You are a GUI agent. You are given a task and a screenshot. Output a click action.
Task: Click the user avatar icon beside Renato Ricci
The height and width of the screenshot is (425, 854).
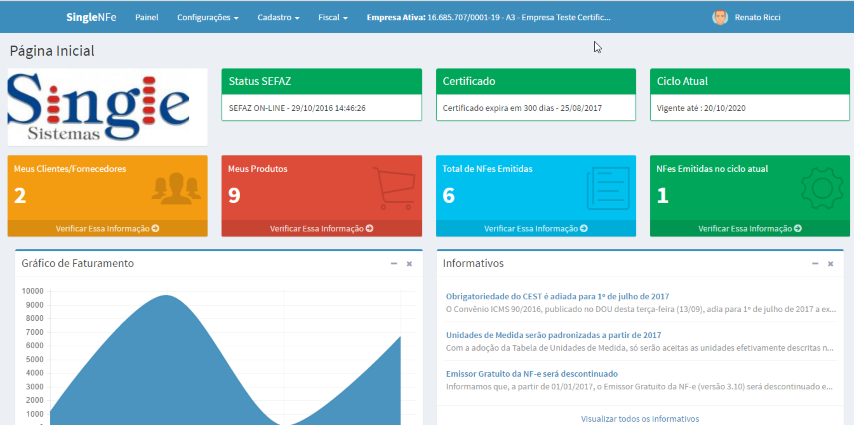[x=719, y=17]
